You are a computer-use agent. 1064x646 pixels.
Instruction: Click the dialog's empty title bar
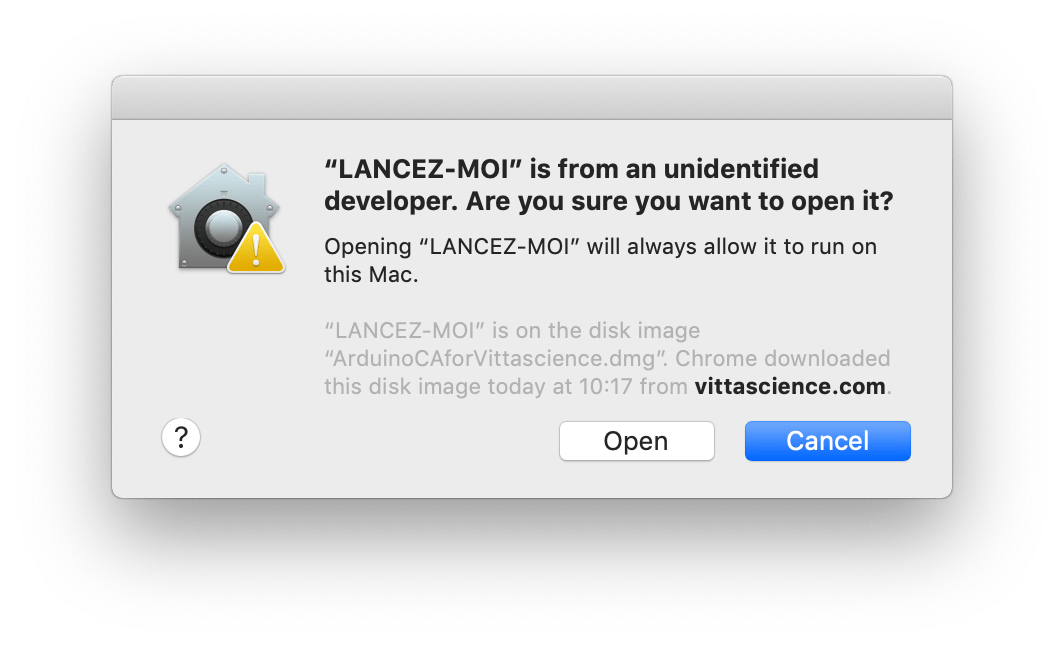pyautogui.click(x=531, y=98)
